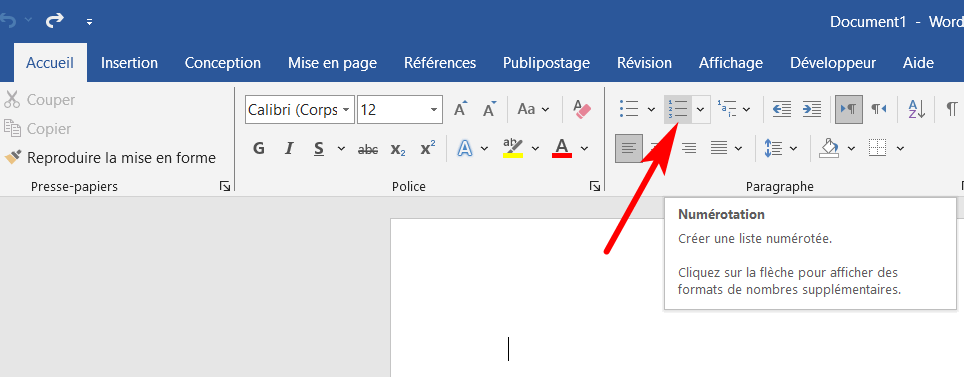Viewport: 964px width, 377px height.
Task: Toggle italic with the I button
Action: [289, 148]
